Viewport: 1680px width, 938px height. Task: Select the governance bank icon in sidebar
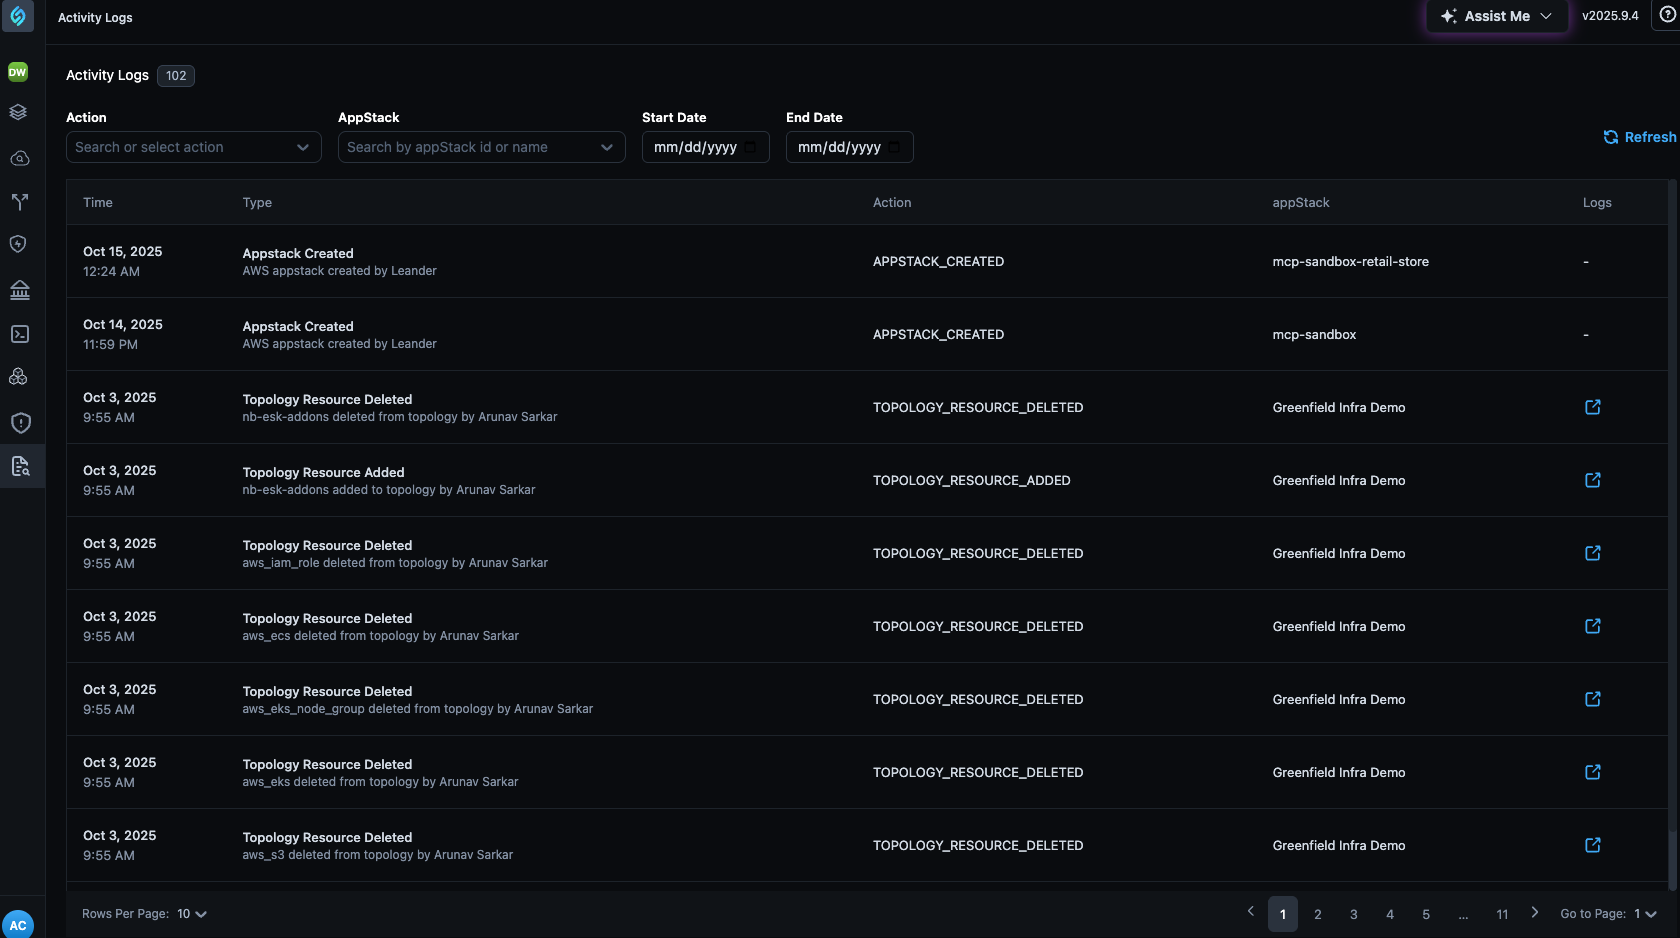(18, 289)
